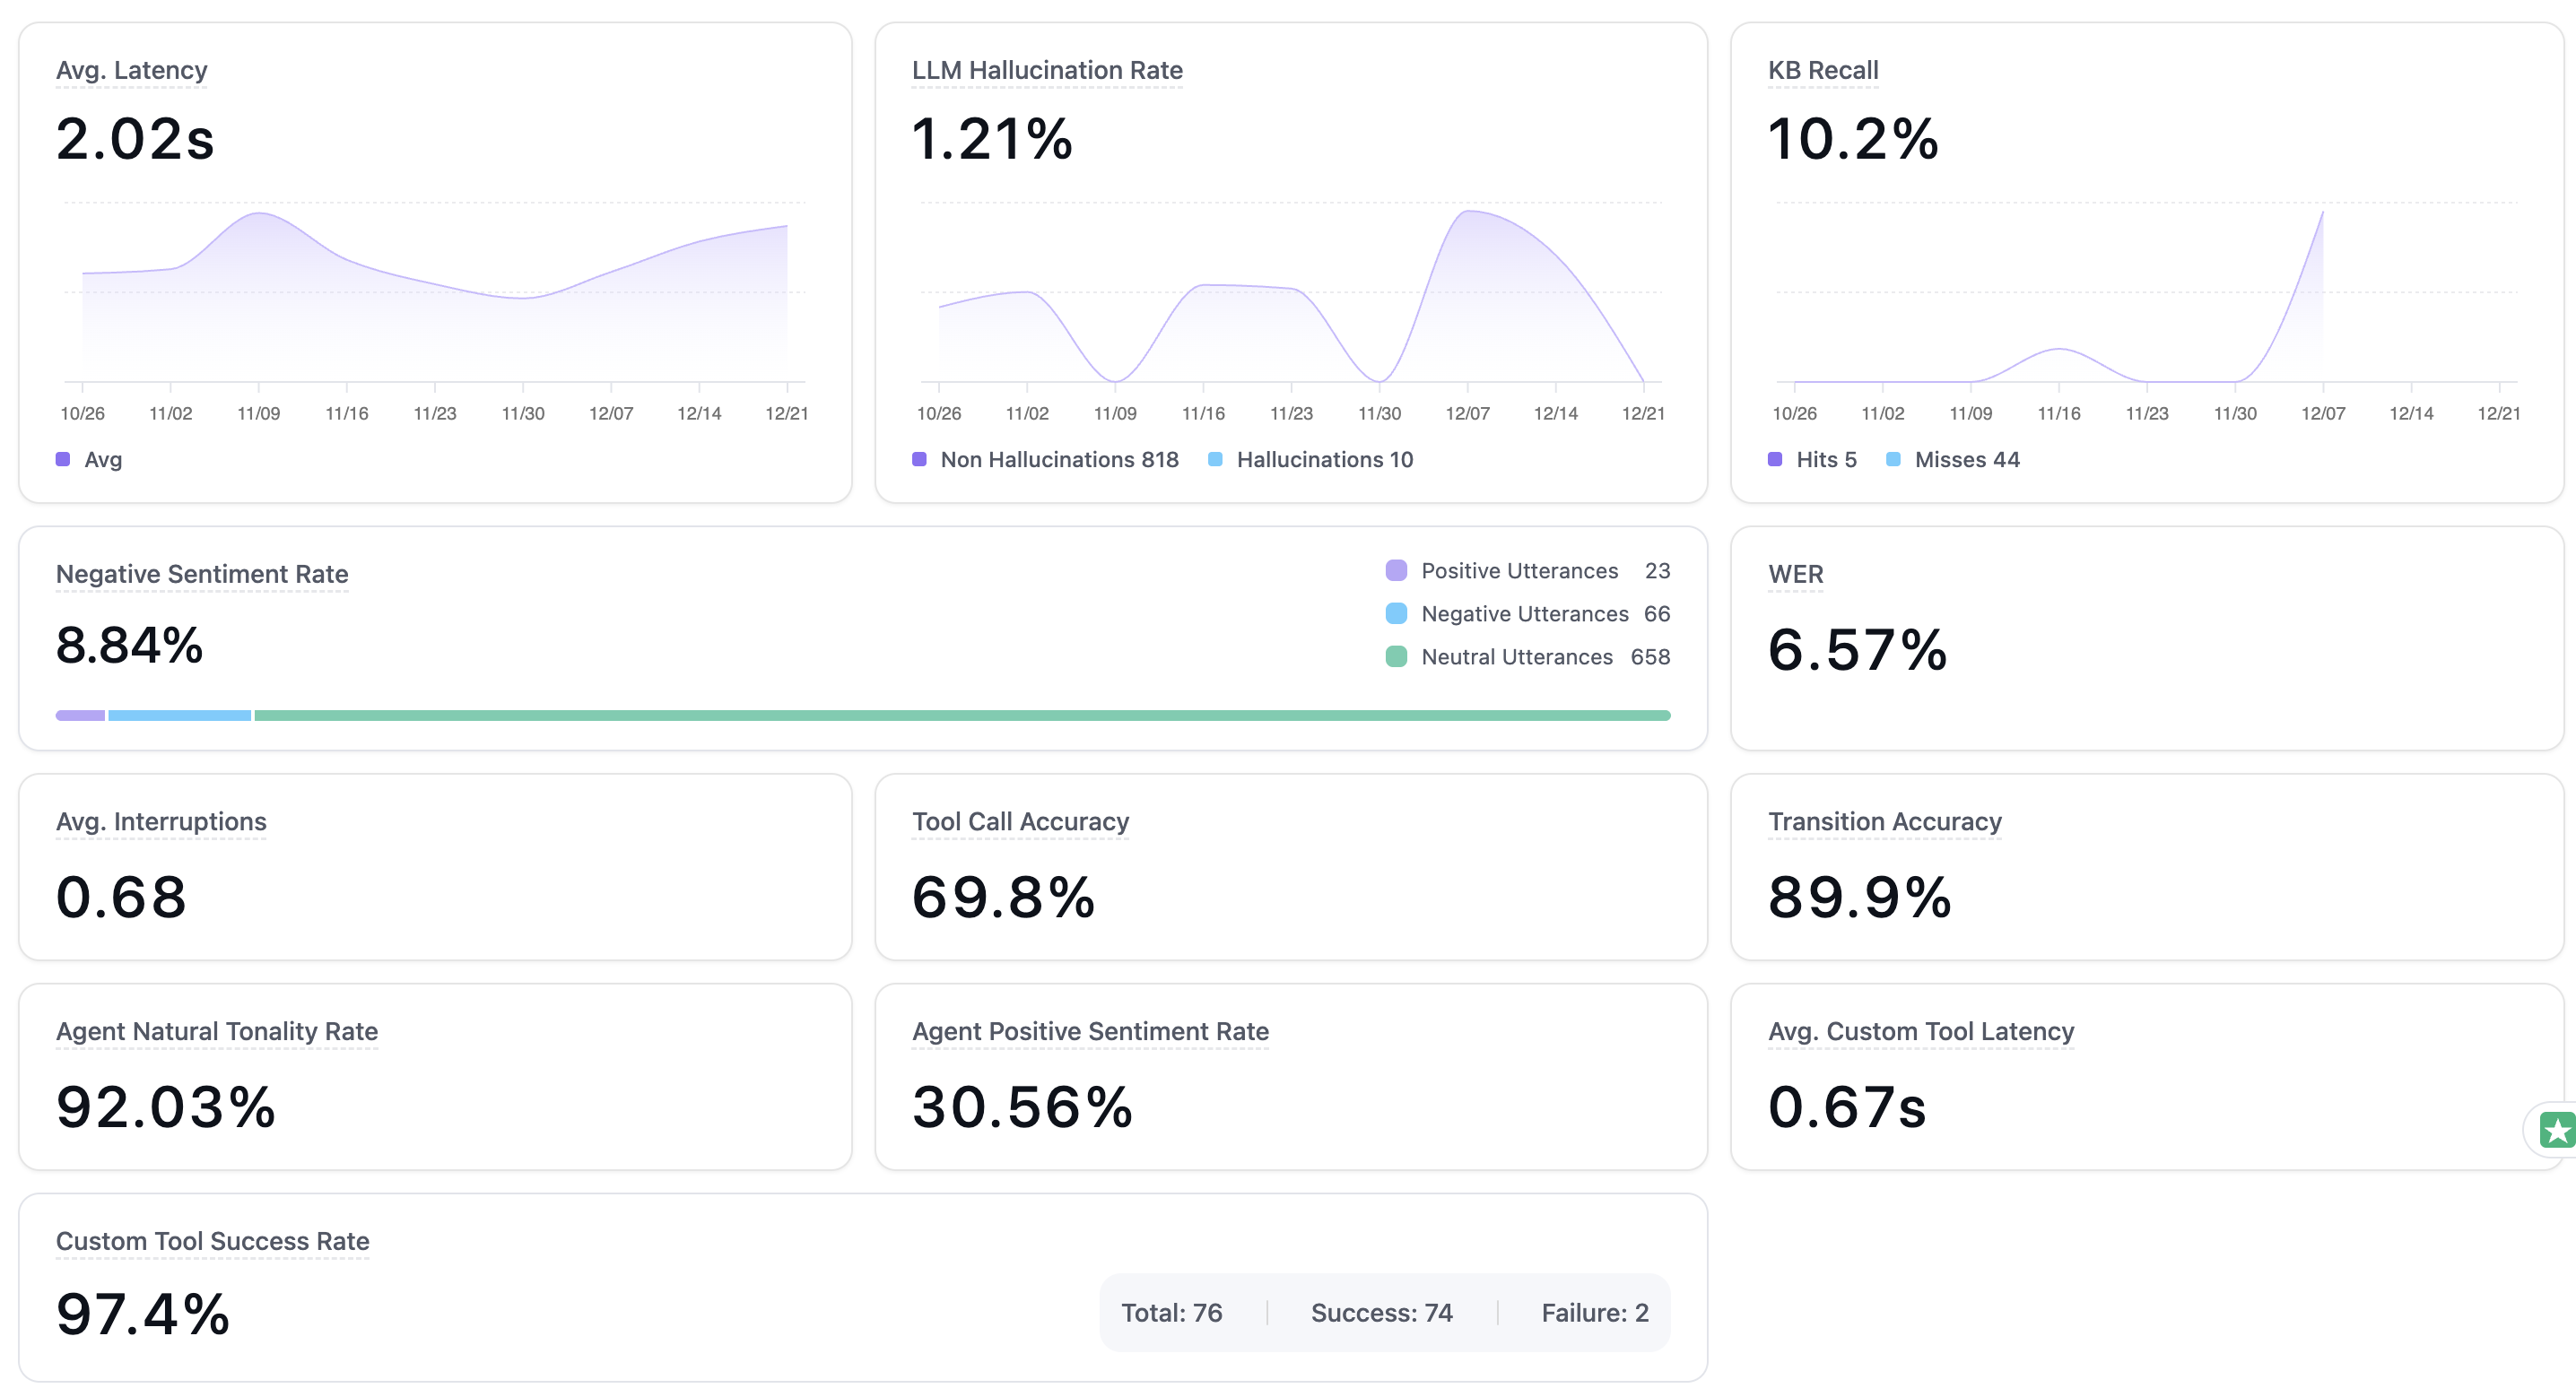Viewport: 2576px width, 1397px height.
Task: Open the KB Recall metric tooltip
Action: [1822, 70]
